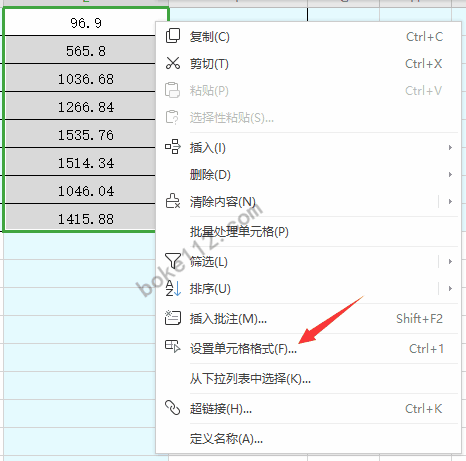Click 排序(U) menu label
Image resolution: width=466 pixels, height=461 pixels.
tap(210, 289)
